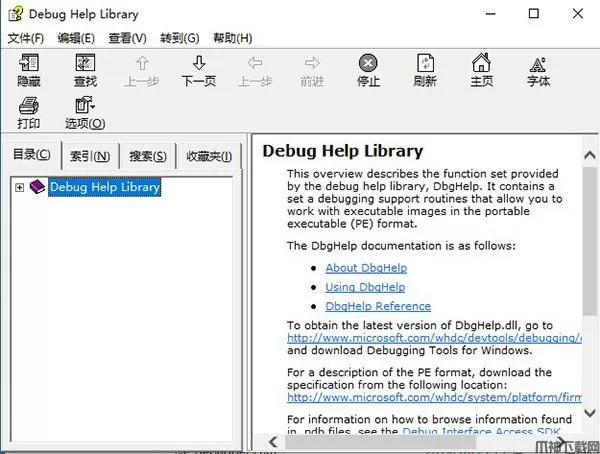
Task: Open the 查看(V) menu
Action: click(127, 38)
